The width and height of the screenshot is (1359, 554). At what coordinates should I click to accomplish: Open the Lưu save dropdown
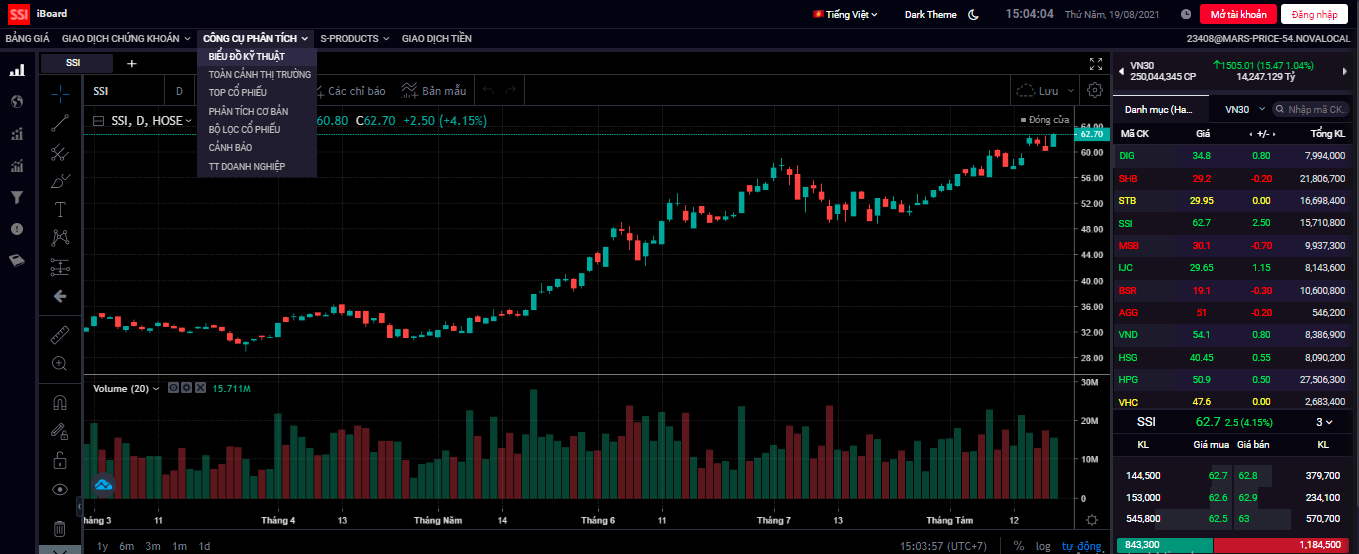coord(1045,91)
